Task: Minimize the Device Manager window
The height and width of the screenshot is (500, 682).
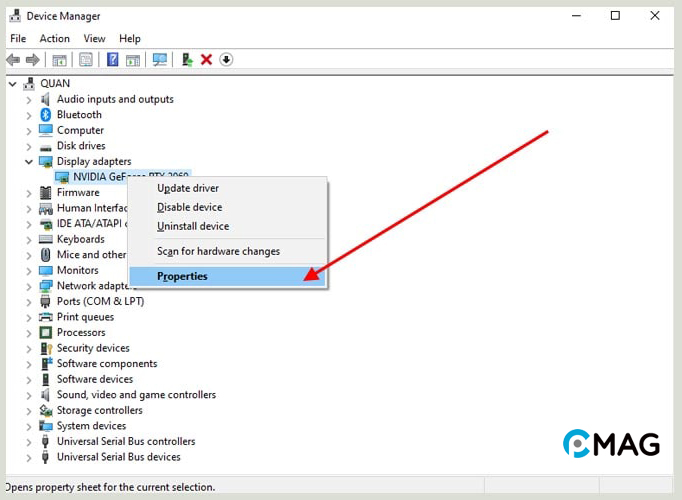Action: point(576,16)
